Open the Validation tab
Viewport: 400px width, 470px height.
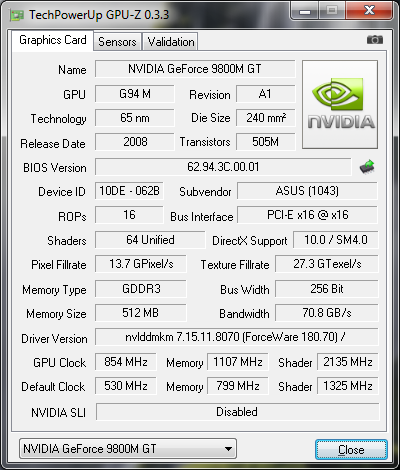point(171,42)
